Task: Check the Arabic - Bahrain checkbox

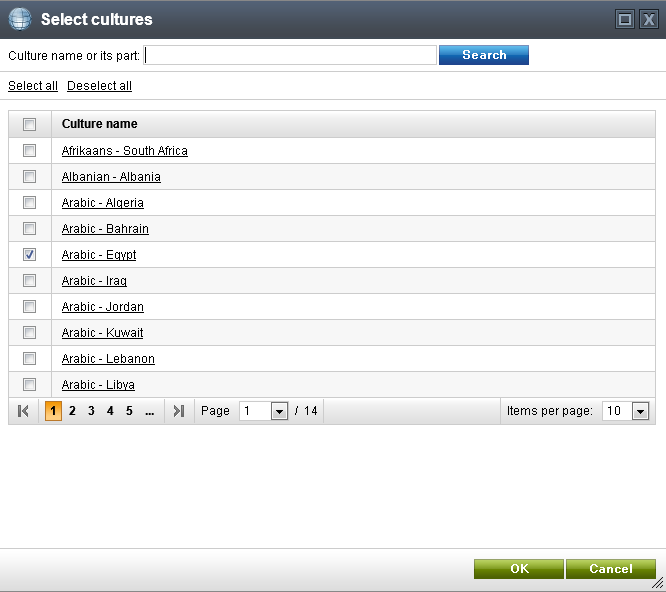Action: pos(29,228)
